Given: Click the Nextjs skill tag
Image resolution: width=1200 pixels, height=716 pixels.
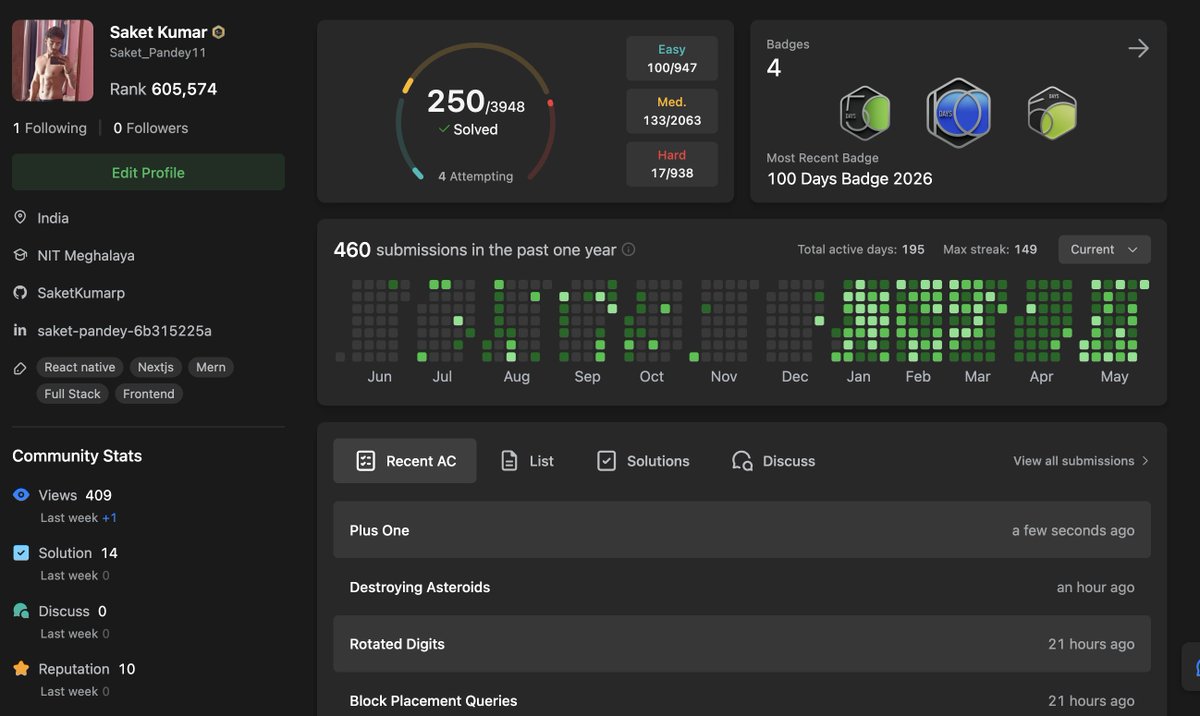Looking at the screenshot, I should pos(156,367).
